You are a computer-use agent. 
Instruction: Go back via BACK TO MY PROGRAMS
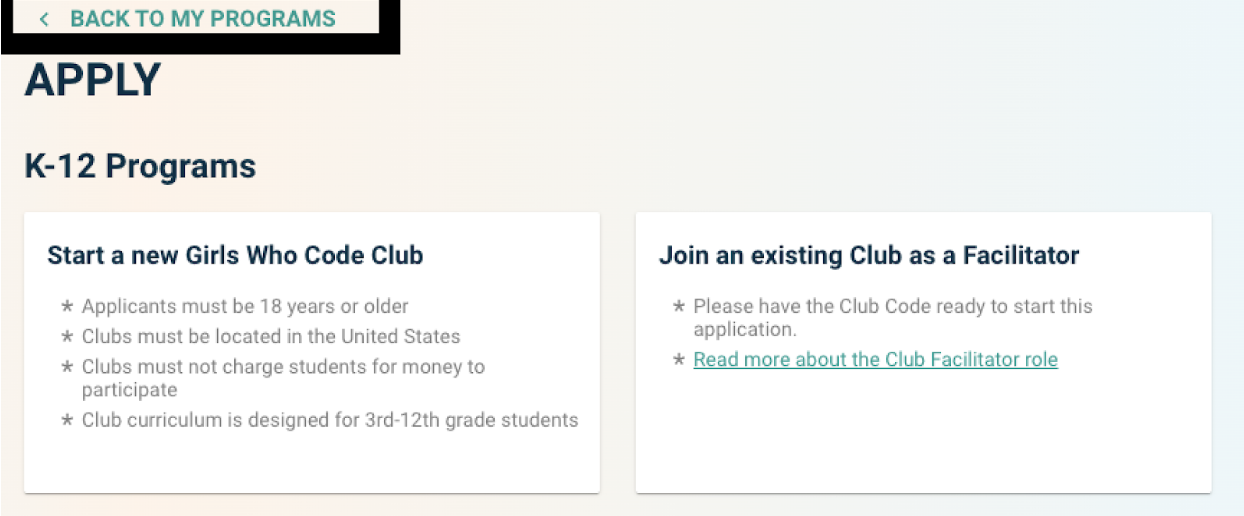tap(202, 19)
